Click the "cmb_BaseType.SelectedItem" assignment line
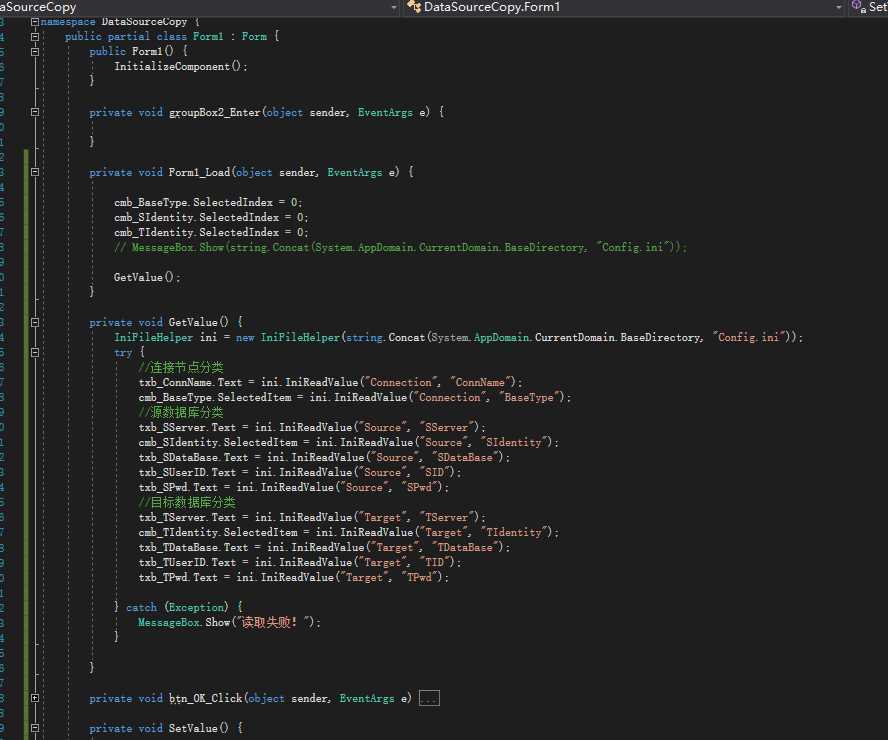The height and width of the screenshot is (740, 888). click(355, 397)
